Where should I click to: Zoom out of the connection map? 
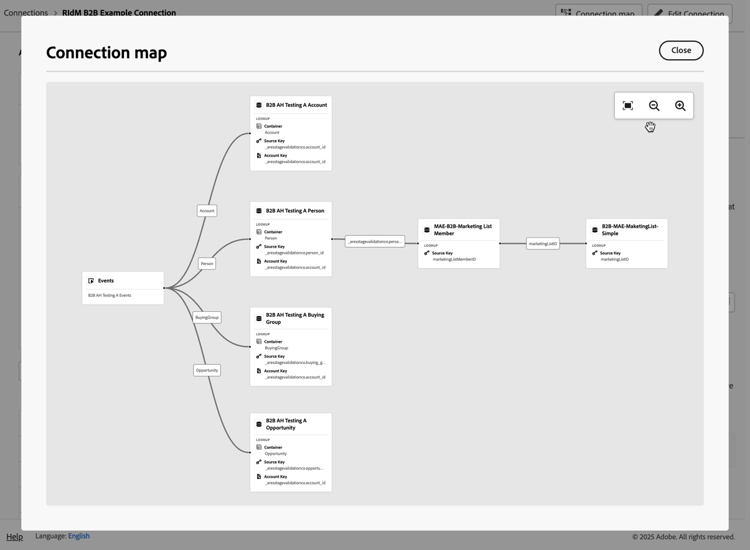654,106
